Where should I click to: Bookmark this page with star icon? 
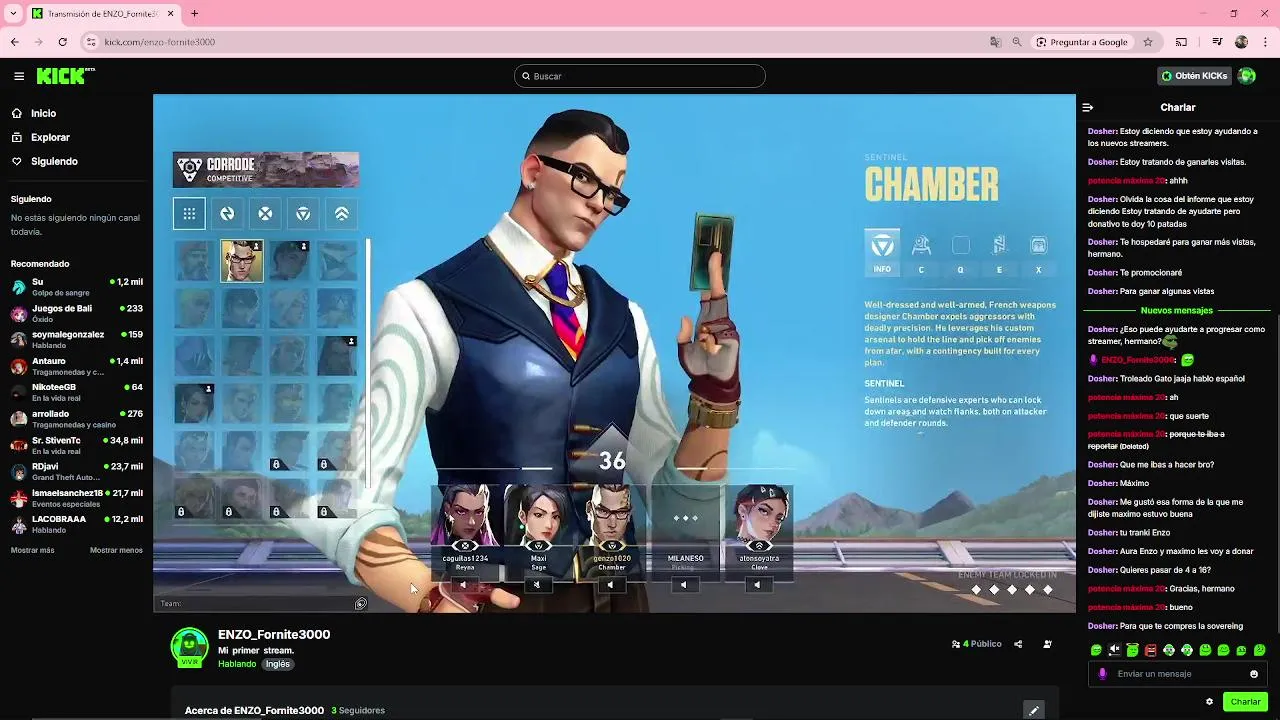point(1148,42)
